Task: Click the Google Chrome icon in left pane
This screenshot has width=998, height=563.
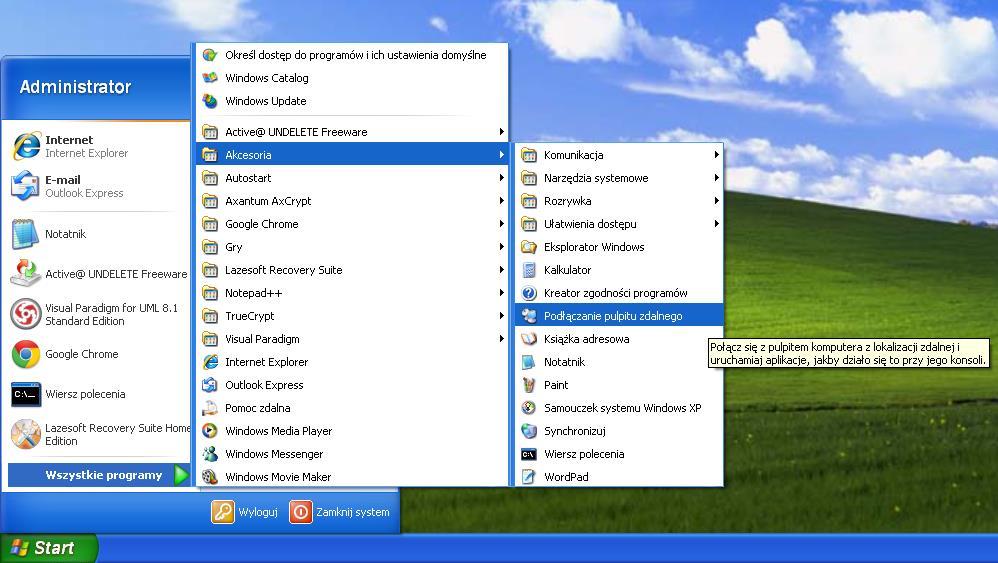Action: [x=26, y=354]
